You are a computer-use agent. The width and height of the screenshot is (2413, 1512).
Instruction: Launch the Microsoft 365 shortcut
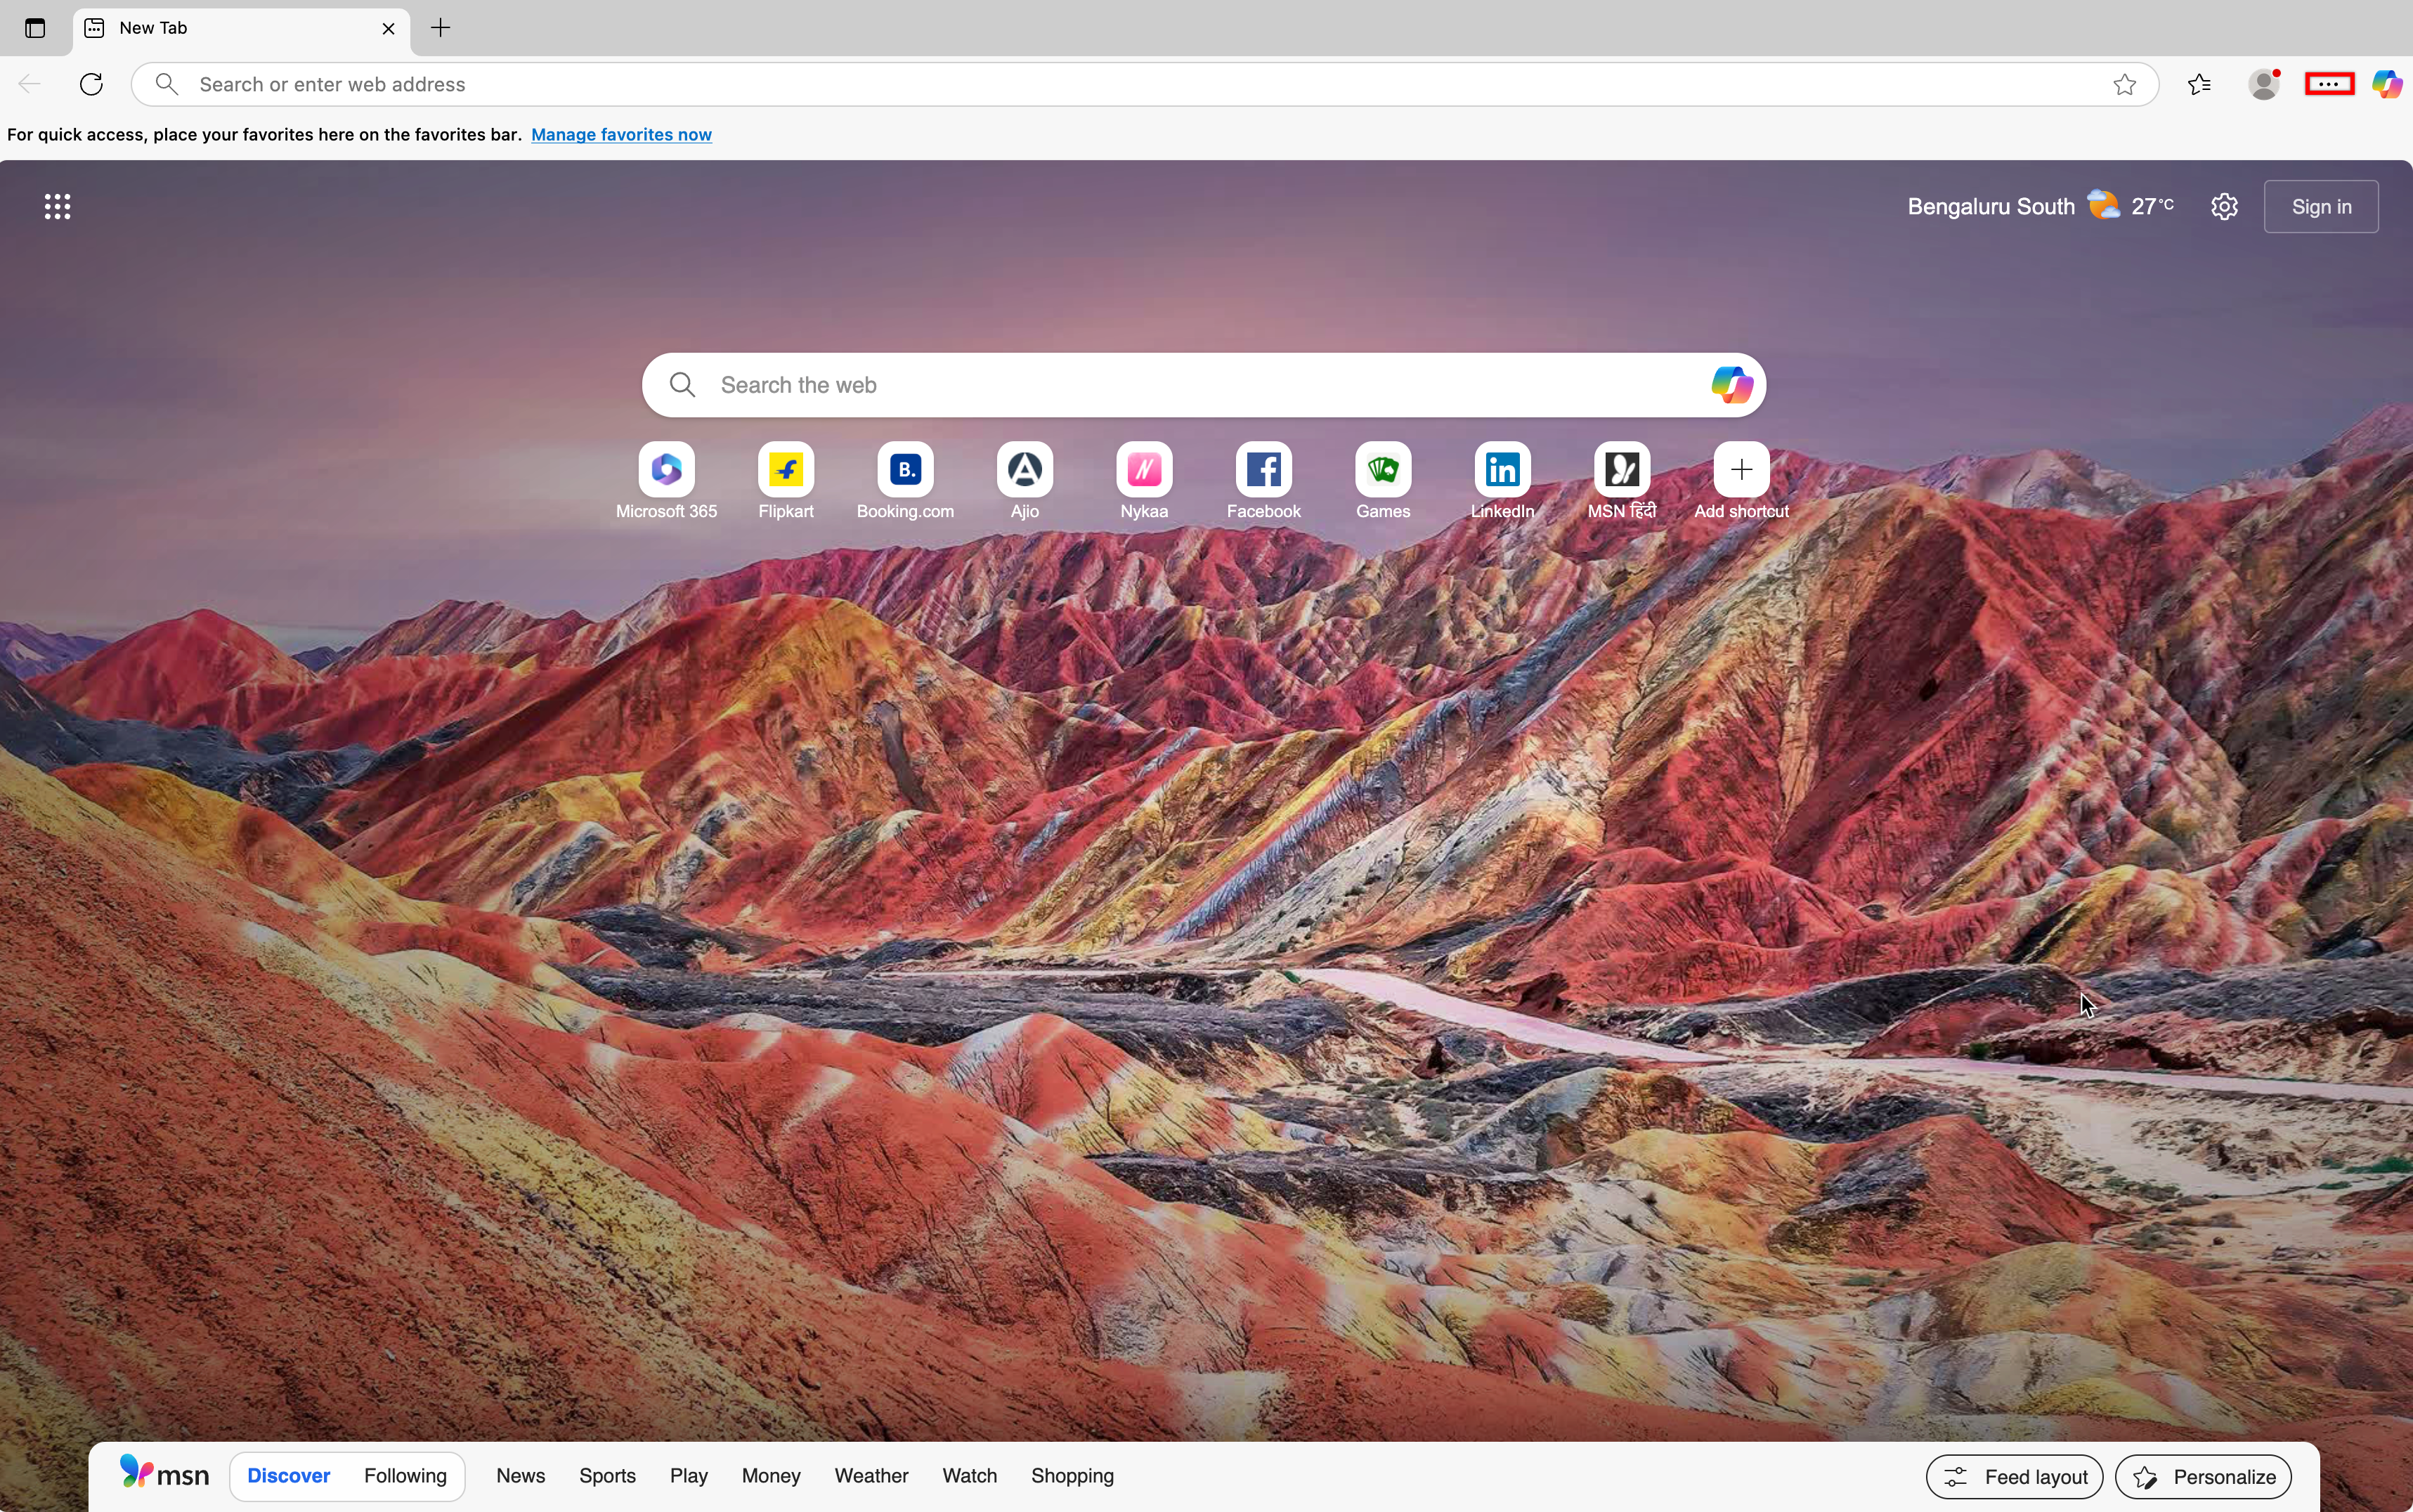(x=666, y=470)
